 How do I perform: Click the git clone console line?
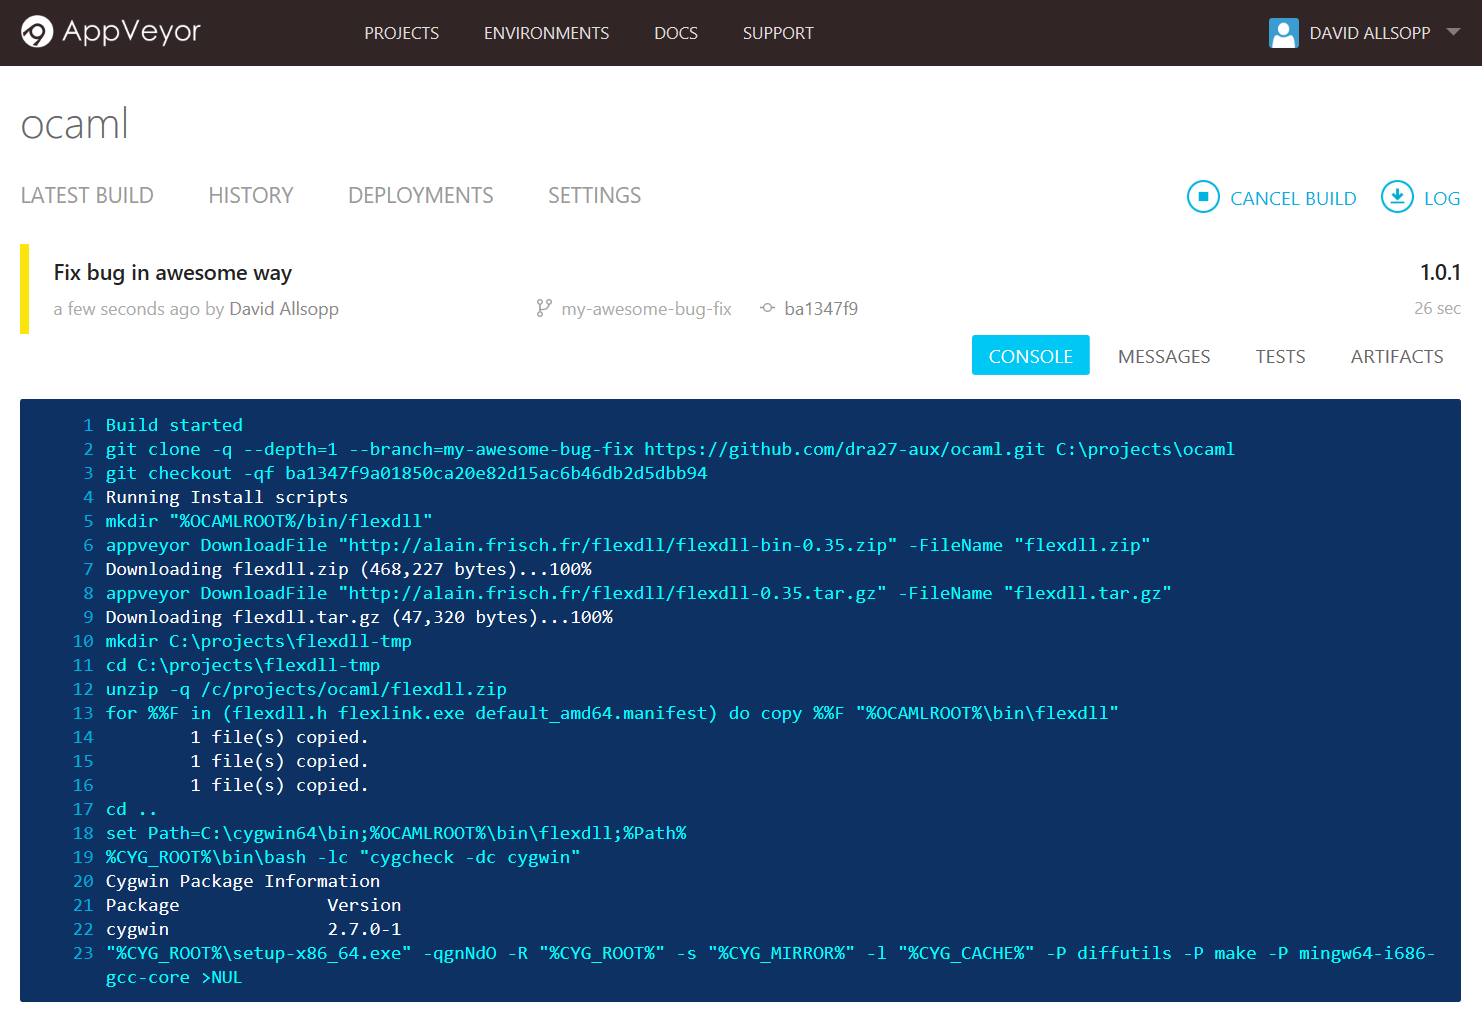(x=670, y=449)
